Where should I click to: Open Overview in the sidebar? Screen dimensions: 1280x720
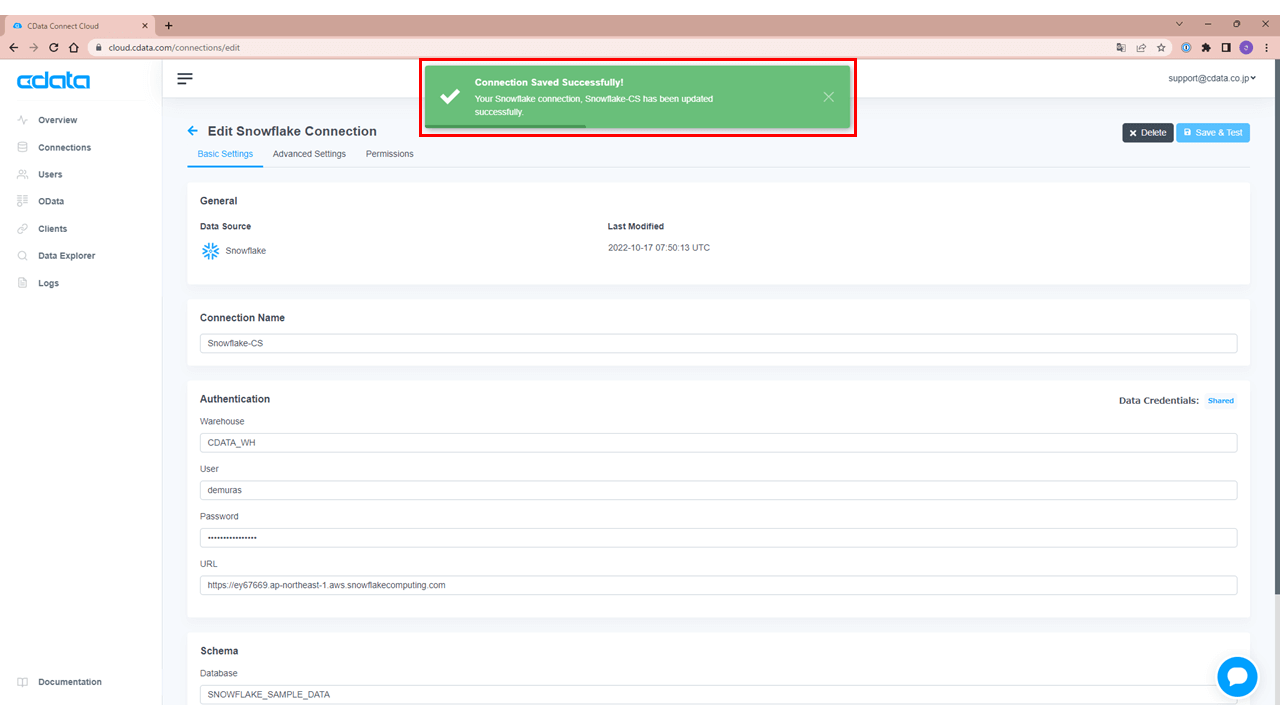pos(57,120)
